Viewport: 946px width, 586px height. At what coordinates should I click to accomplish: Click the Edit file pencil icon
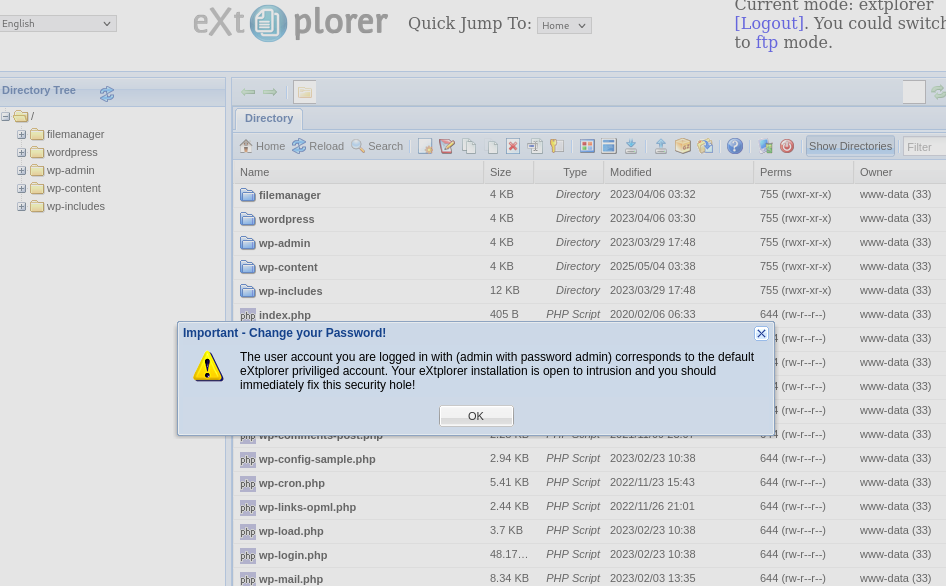(447, 147)
